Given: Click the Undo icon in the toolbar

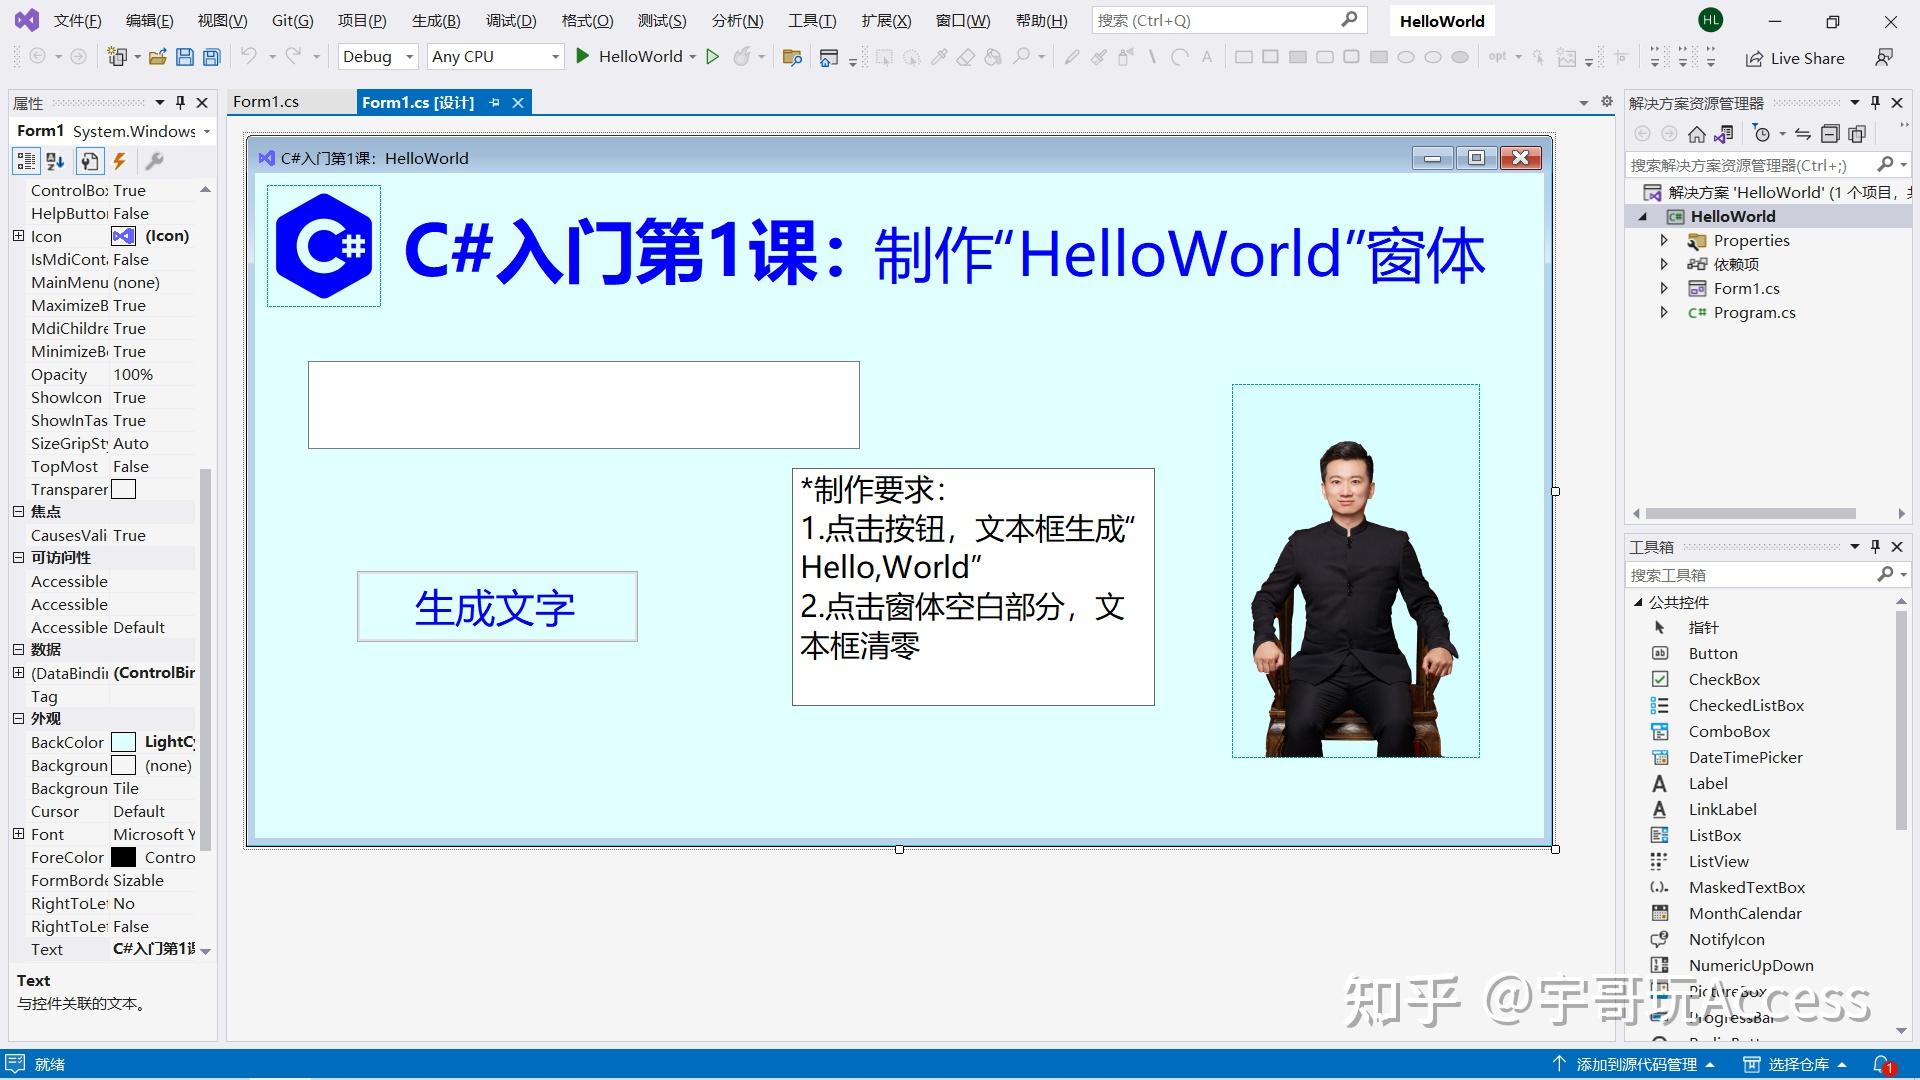Looking at the screenshot, I should coord(248,57).
